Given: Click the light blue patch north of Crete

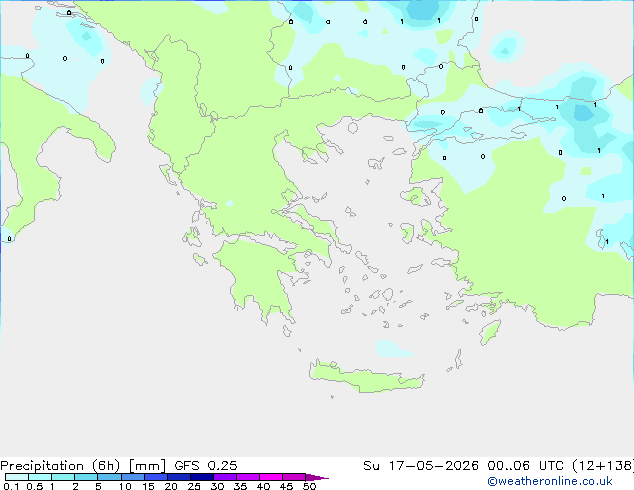Looking at the screenshot, I should pos(393,349).
